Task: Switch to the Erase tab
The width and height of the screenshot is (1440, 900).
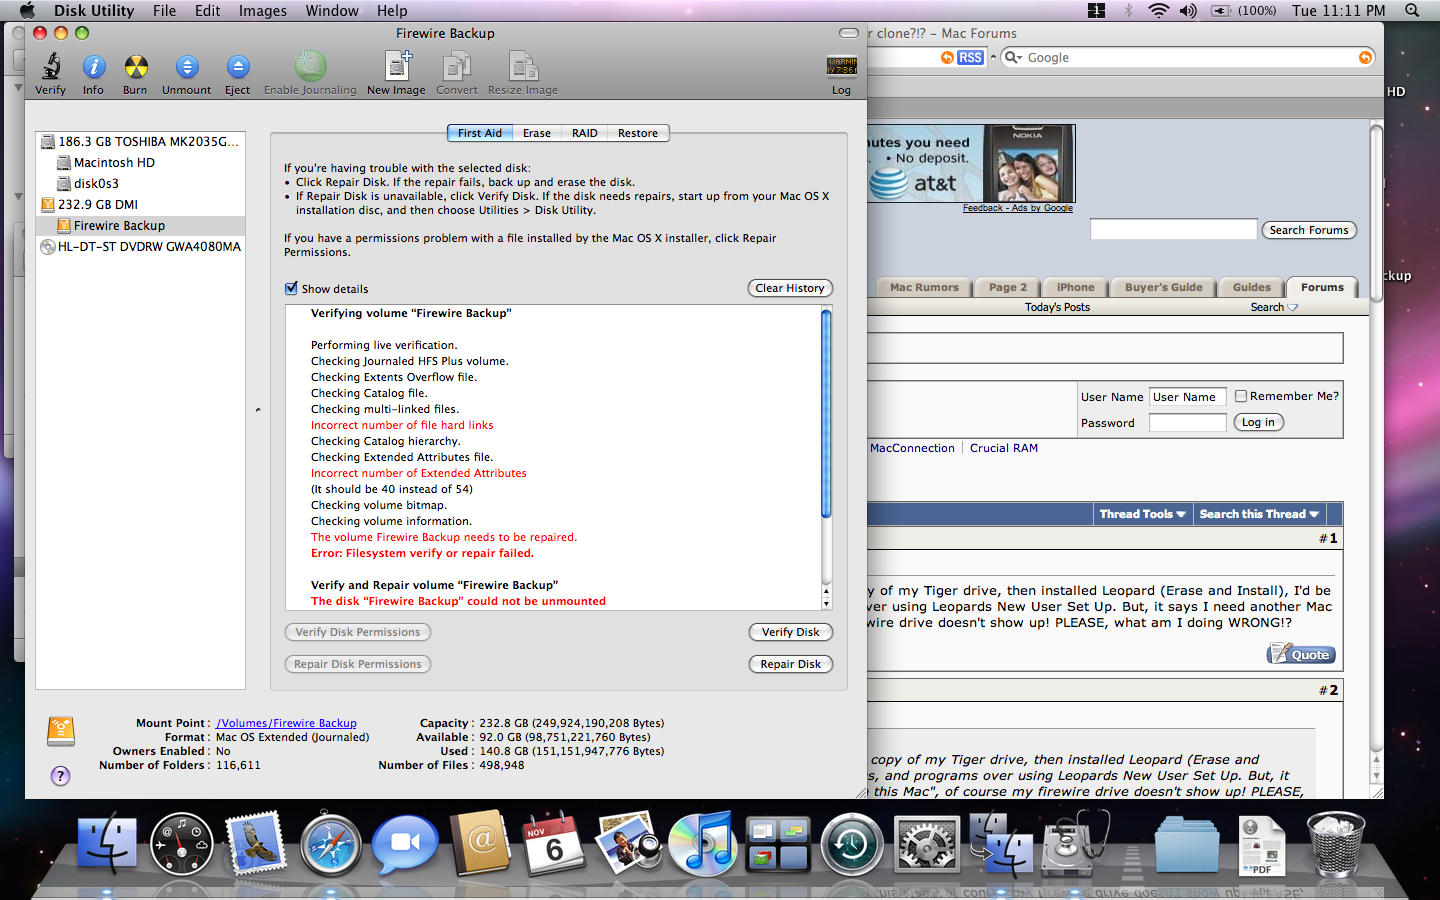Action: 537,133
